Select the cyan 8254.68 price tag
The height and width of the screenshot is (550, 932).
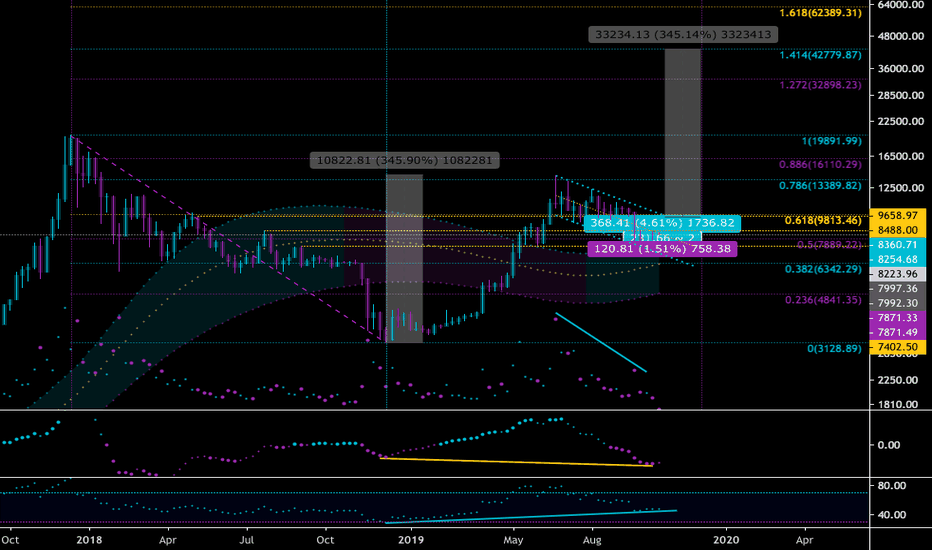click(898, 259)
